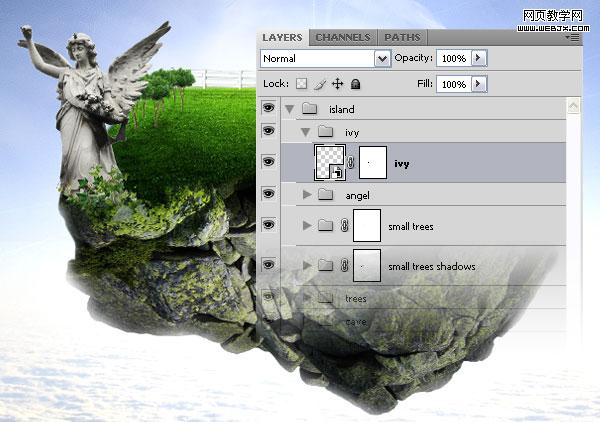Switch to the Paths tab
Image resolution: width=600 pixels, height=422 pixels.
(403, 38)
